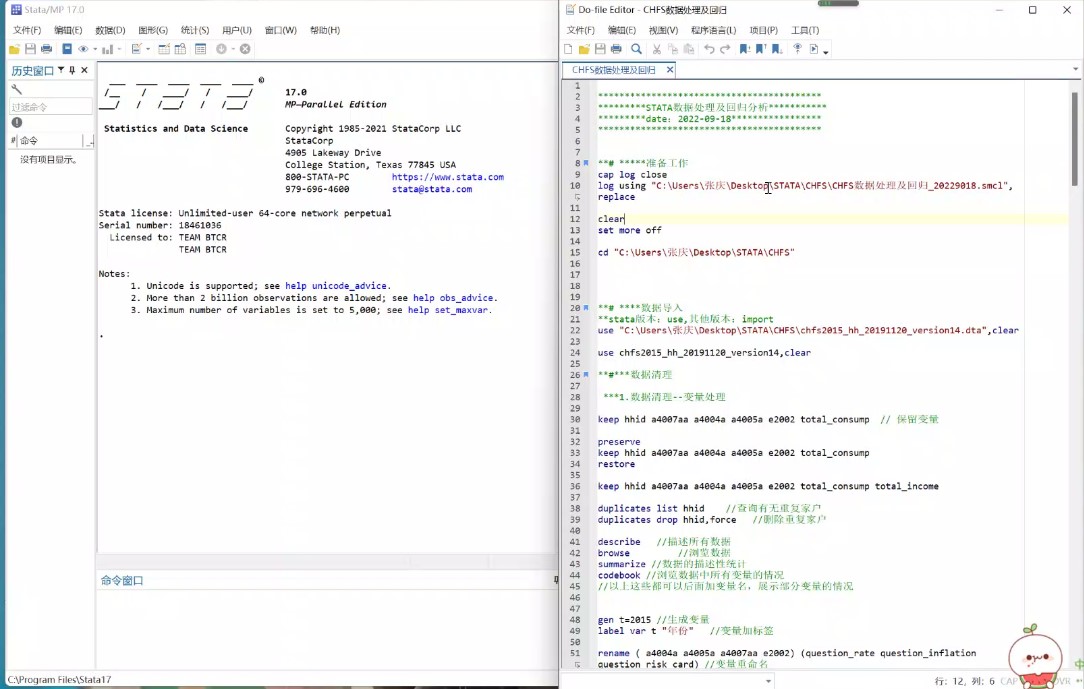Click the new Do-file icon in main toolbar
Viewport: 1084px width, 689px height.
pyautogui.click(x=135, y=49)
